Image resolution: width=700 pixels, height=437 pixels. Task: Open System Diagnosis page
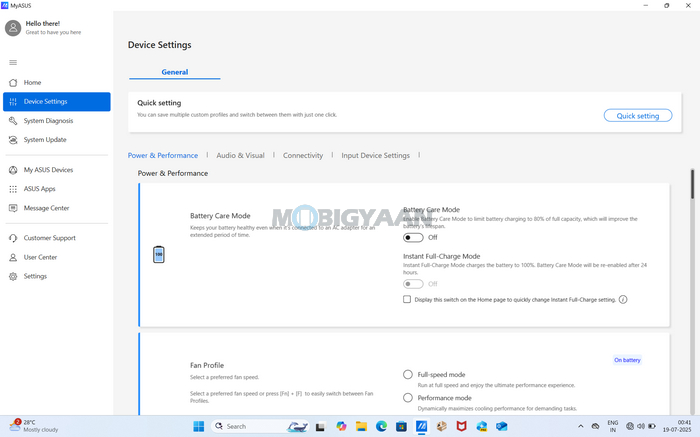tap(56, 121)
